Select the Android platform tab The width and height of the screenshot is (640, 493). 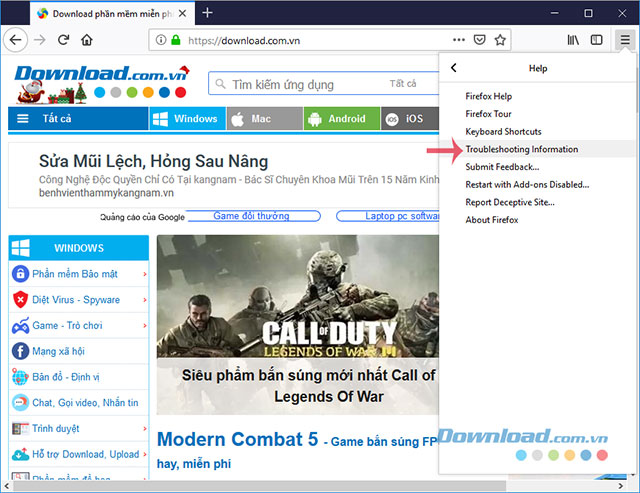(x=342, y=118)
